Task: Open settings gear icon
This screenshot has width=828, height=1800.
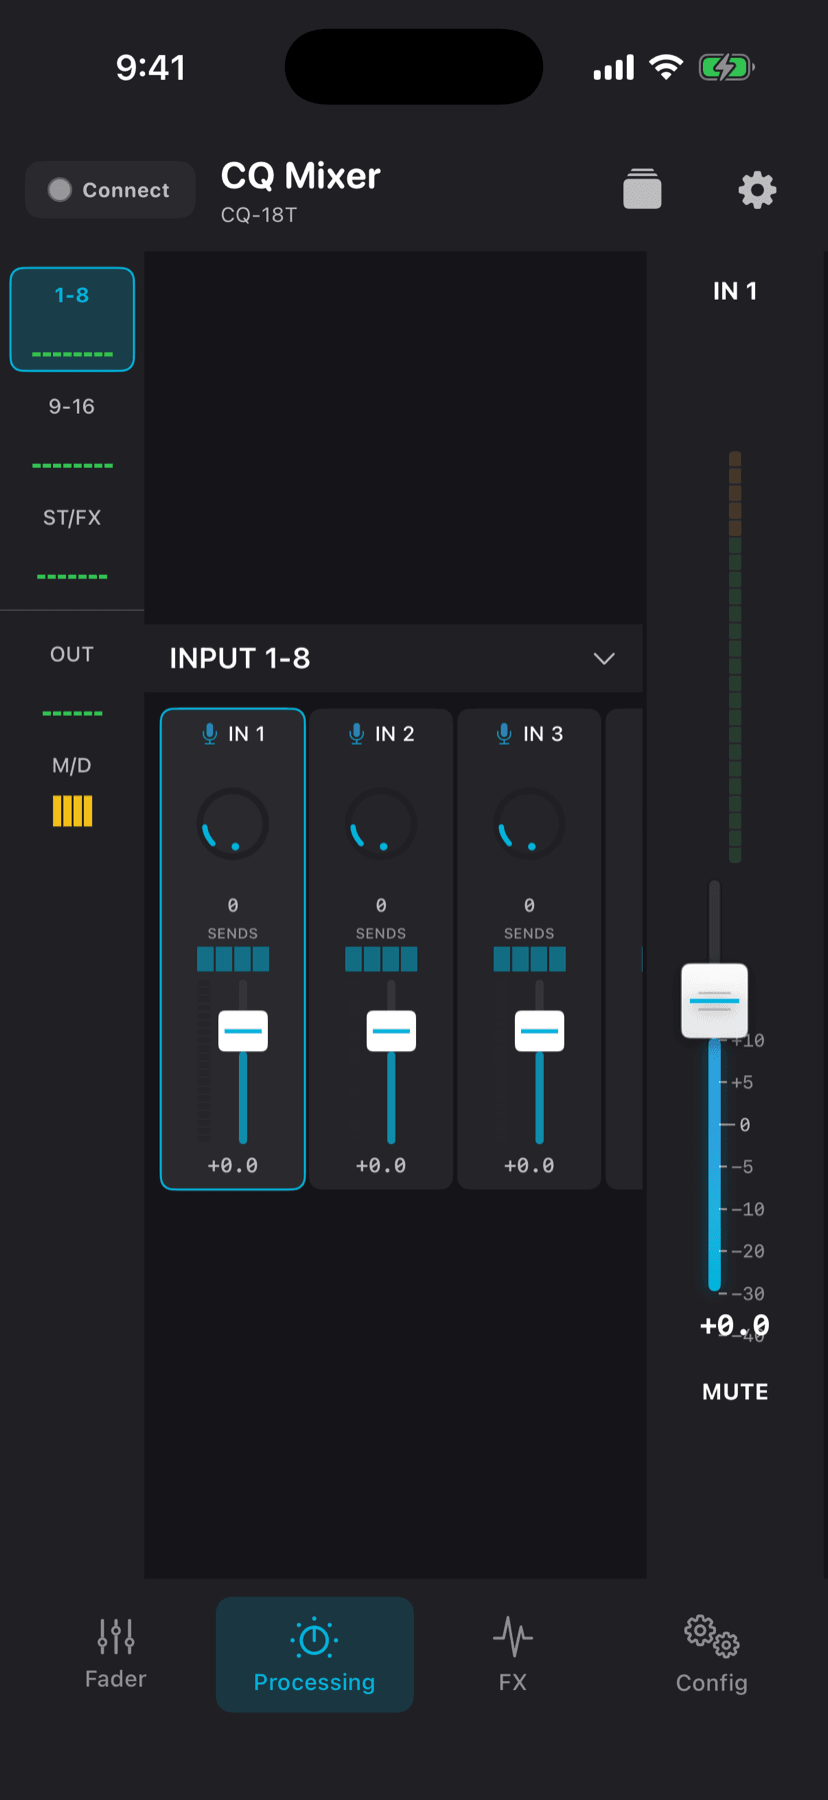Action: coord(757,189)
